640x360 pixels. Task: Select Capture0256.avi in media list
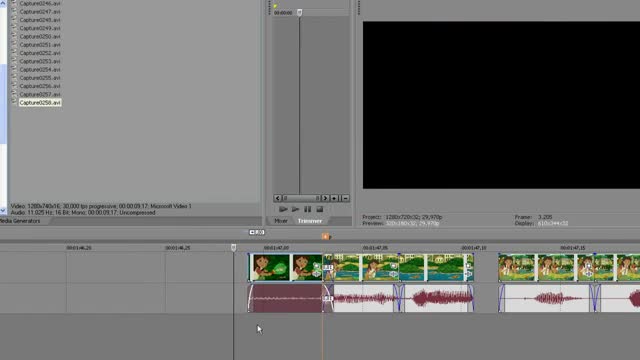40,86
